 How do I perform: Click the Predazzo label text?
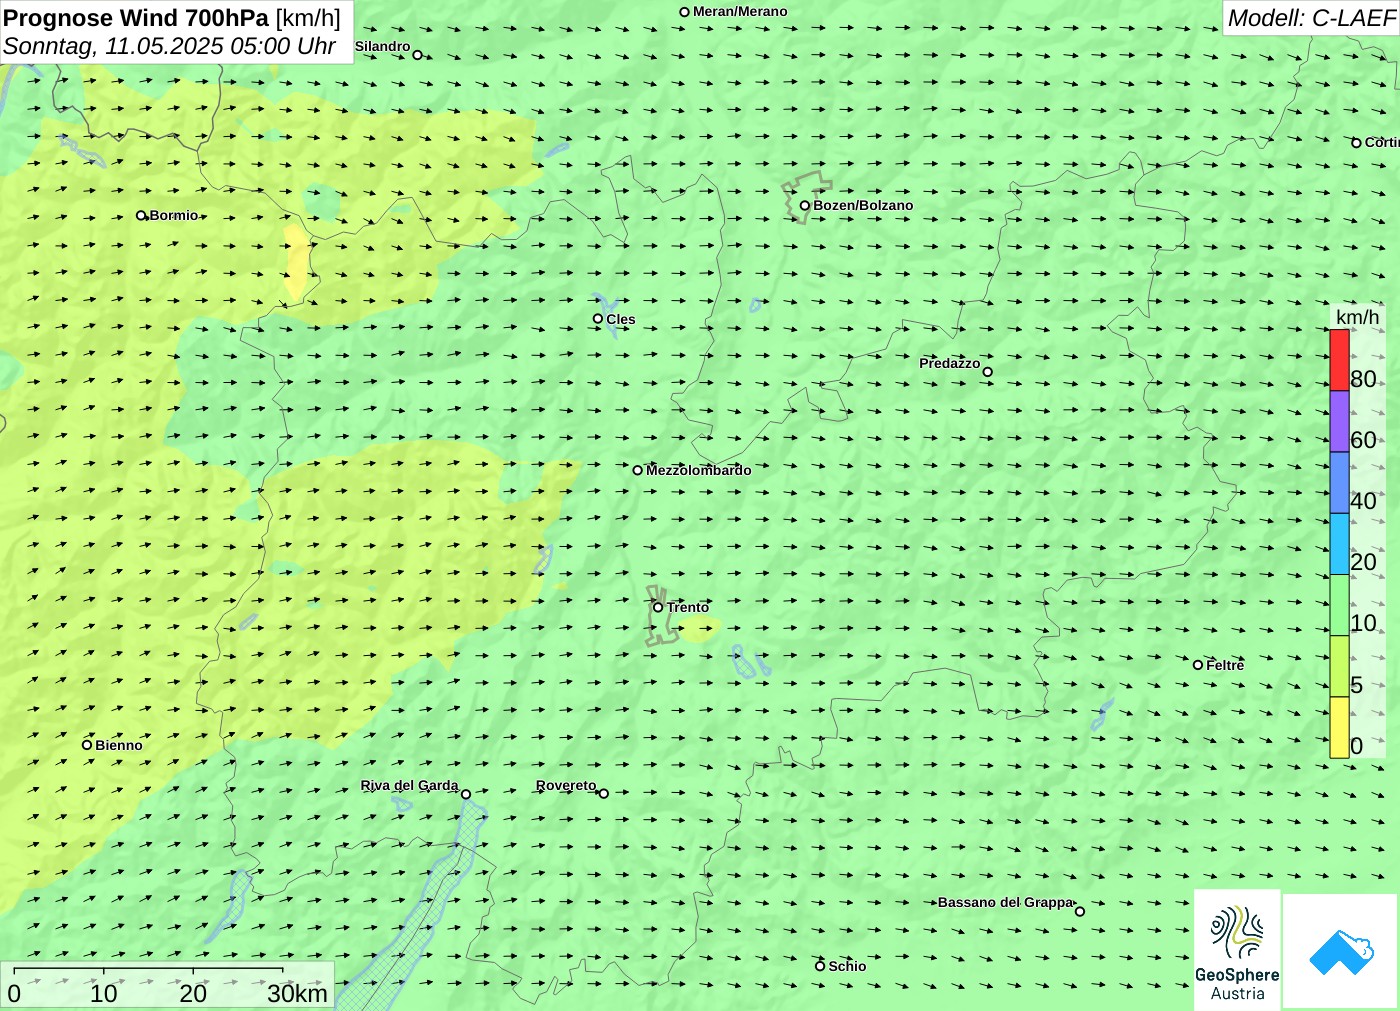pos(950,363)
